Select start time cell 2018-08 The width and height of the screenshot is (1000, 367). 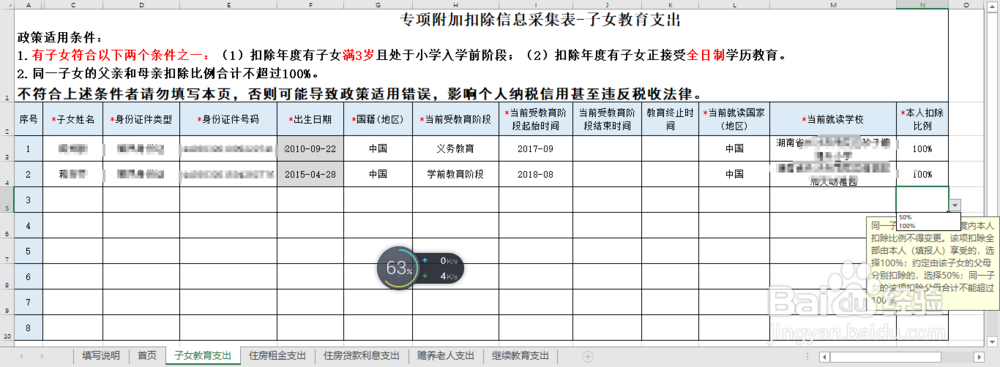[x=535, y=174]
